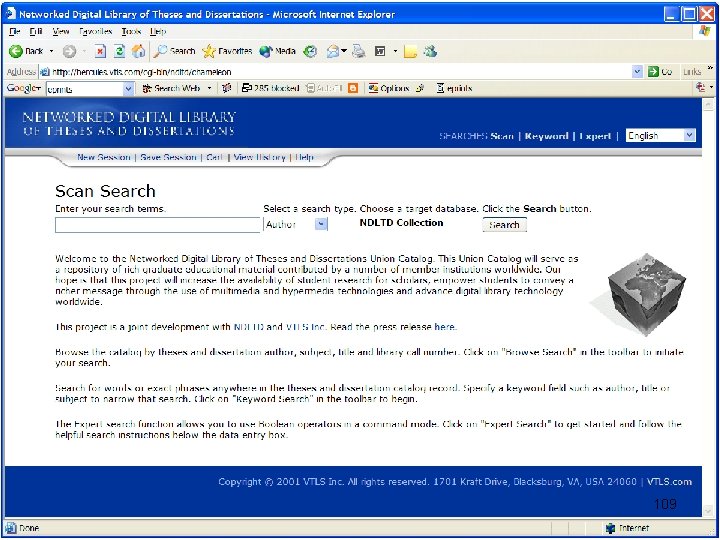Stop loading the page
Screen dimensions: 720x540
coord(100,51)
